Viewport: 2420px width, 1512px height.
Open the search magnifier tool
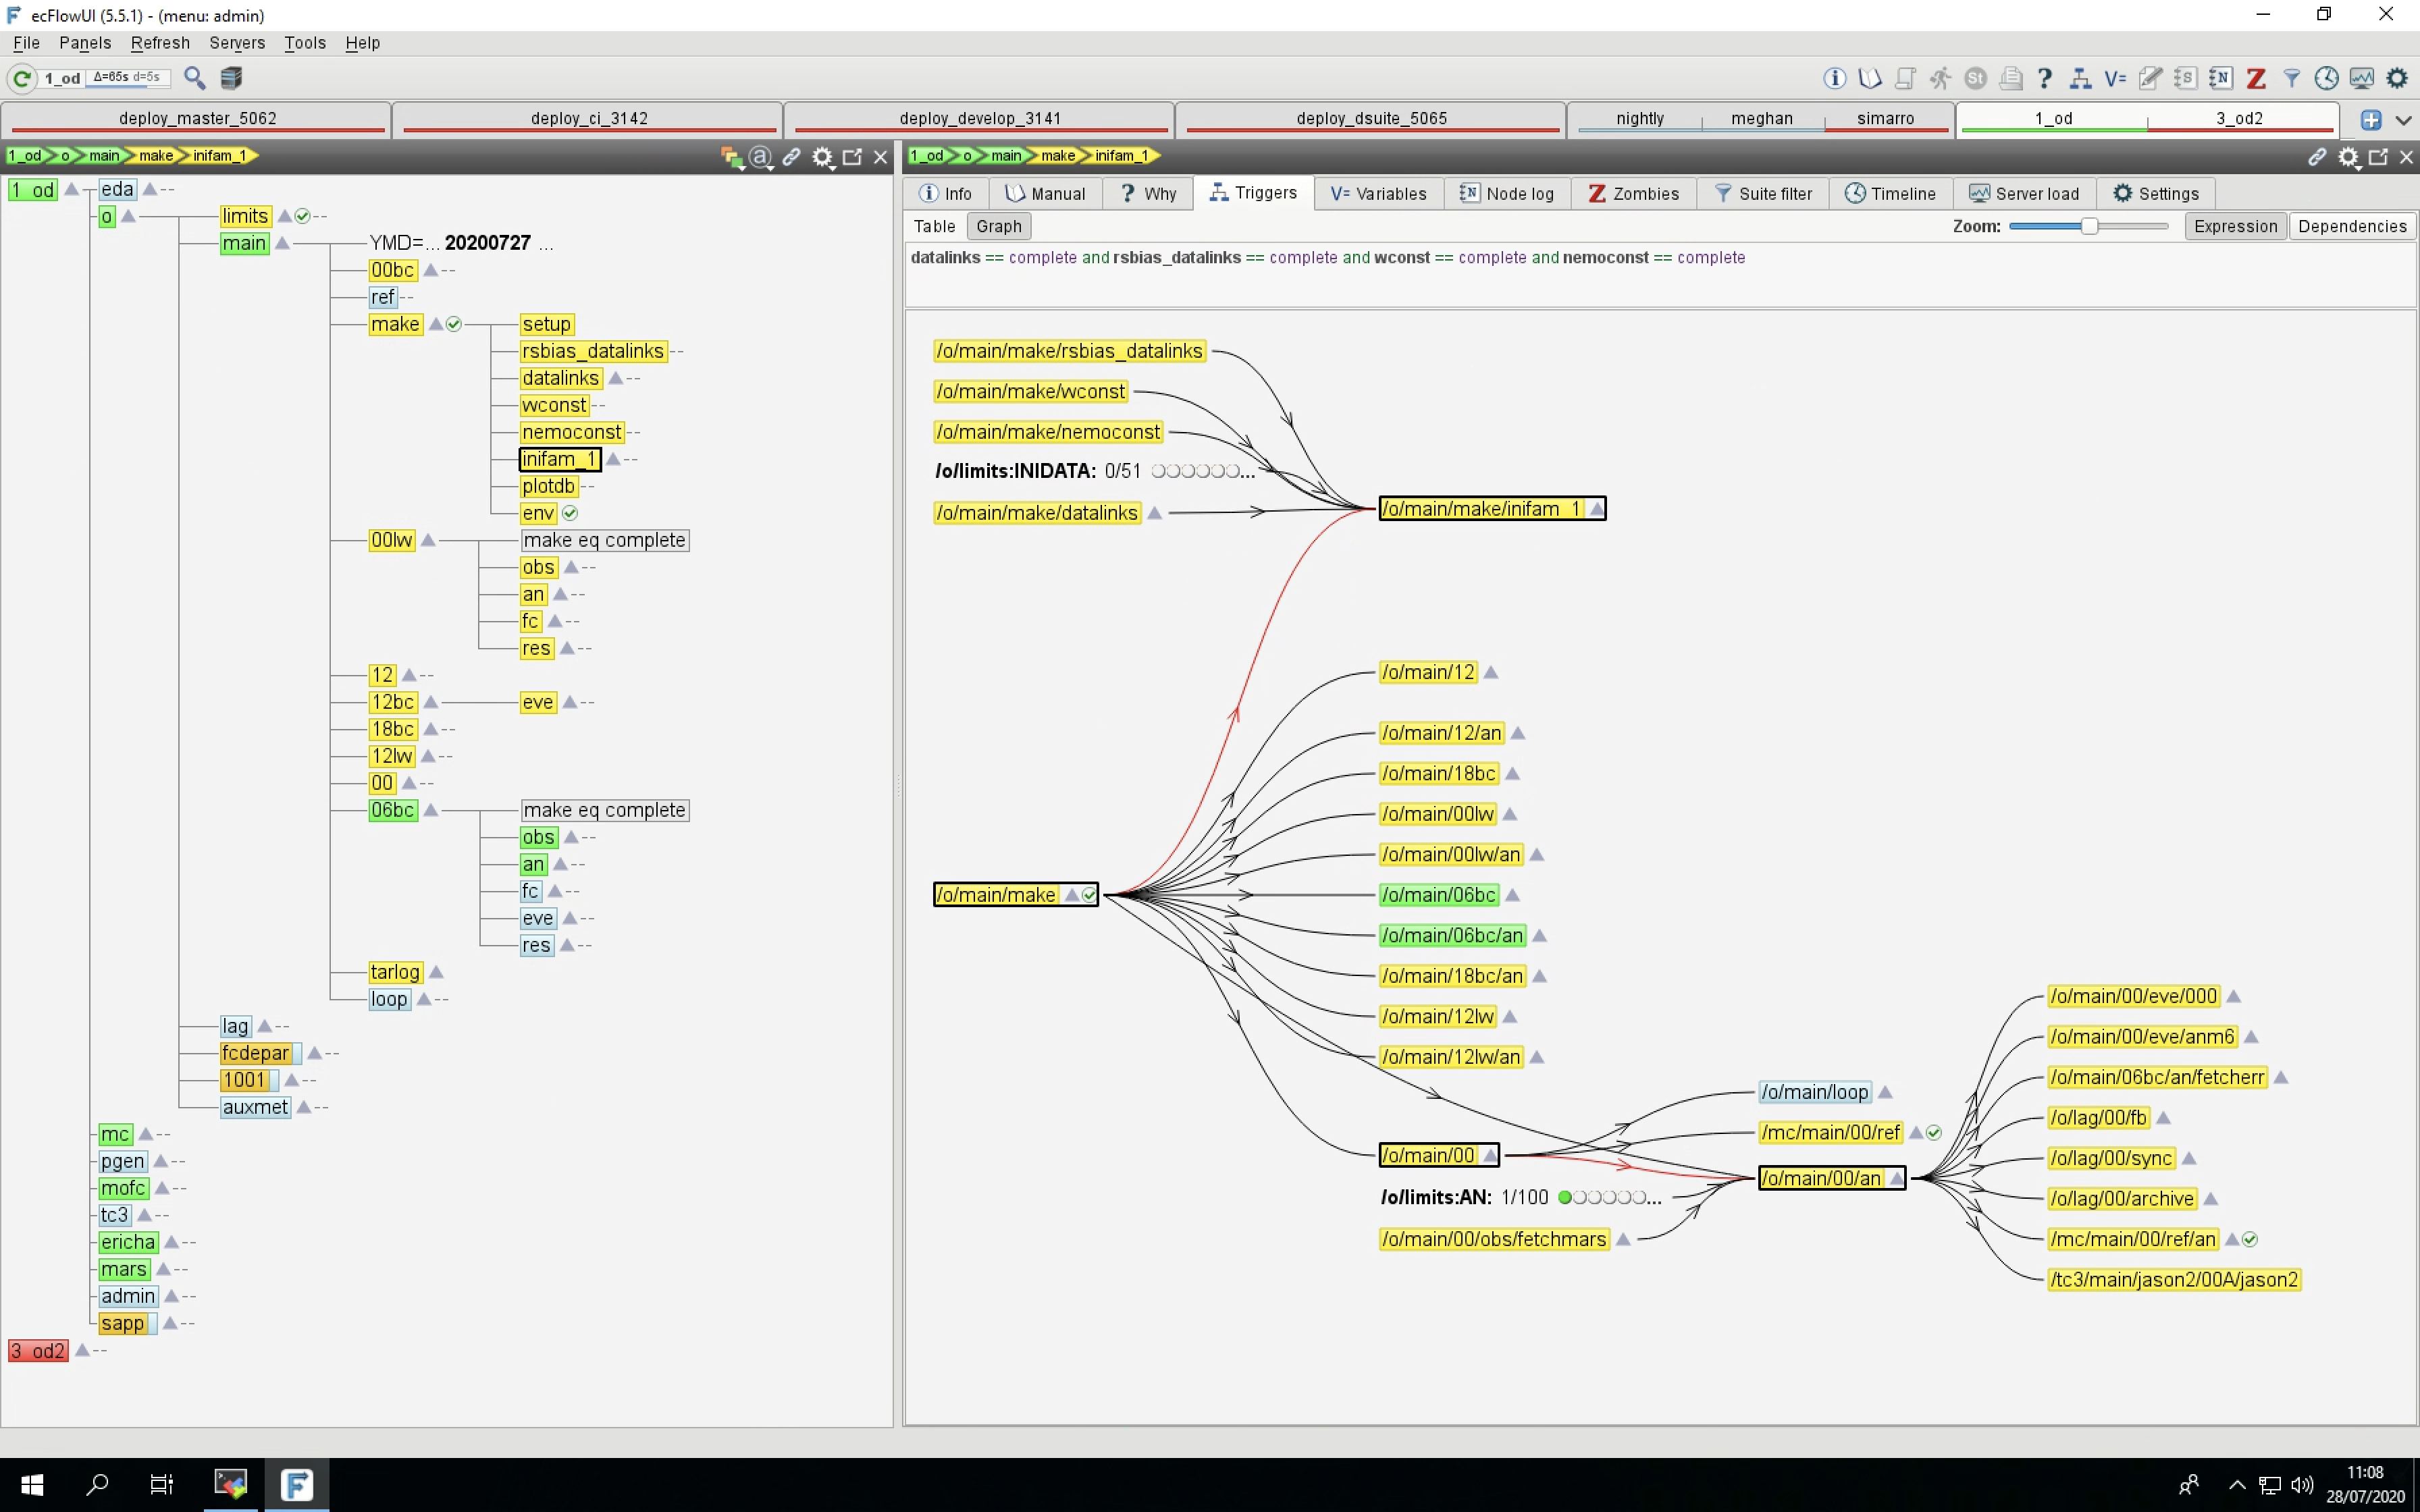click(x=195, y=78)
